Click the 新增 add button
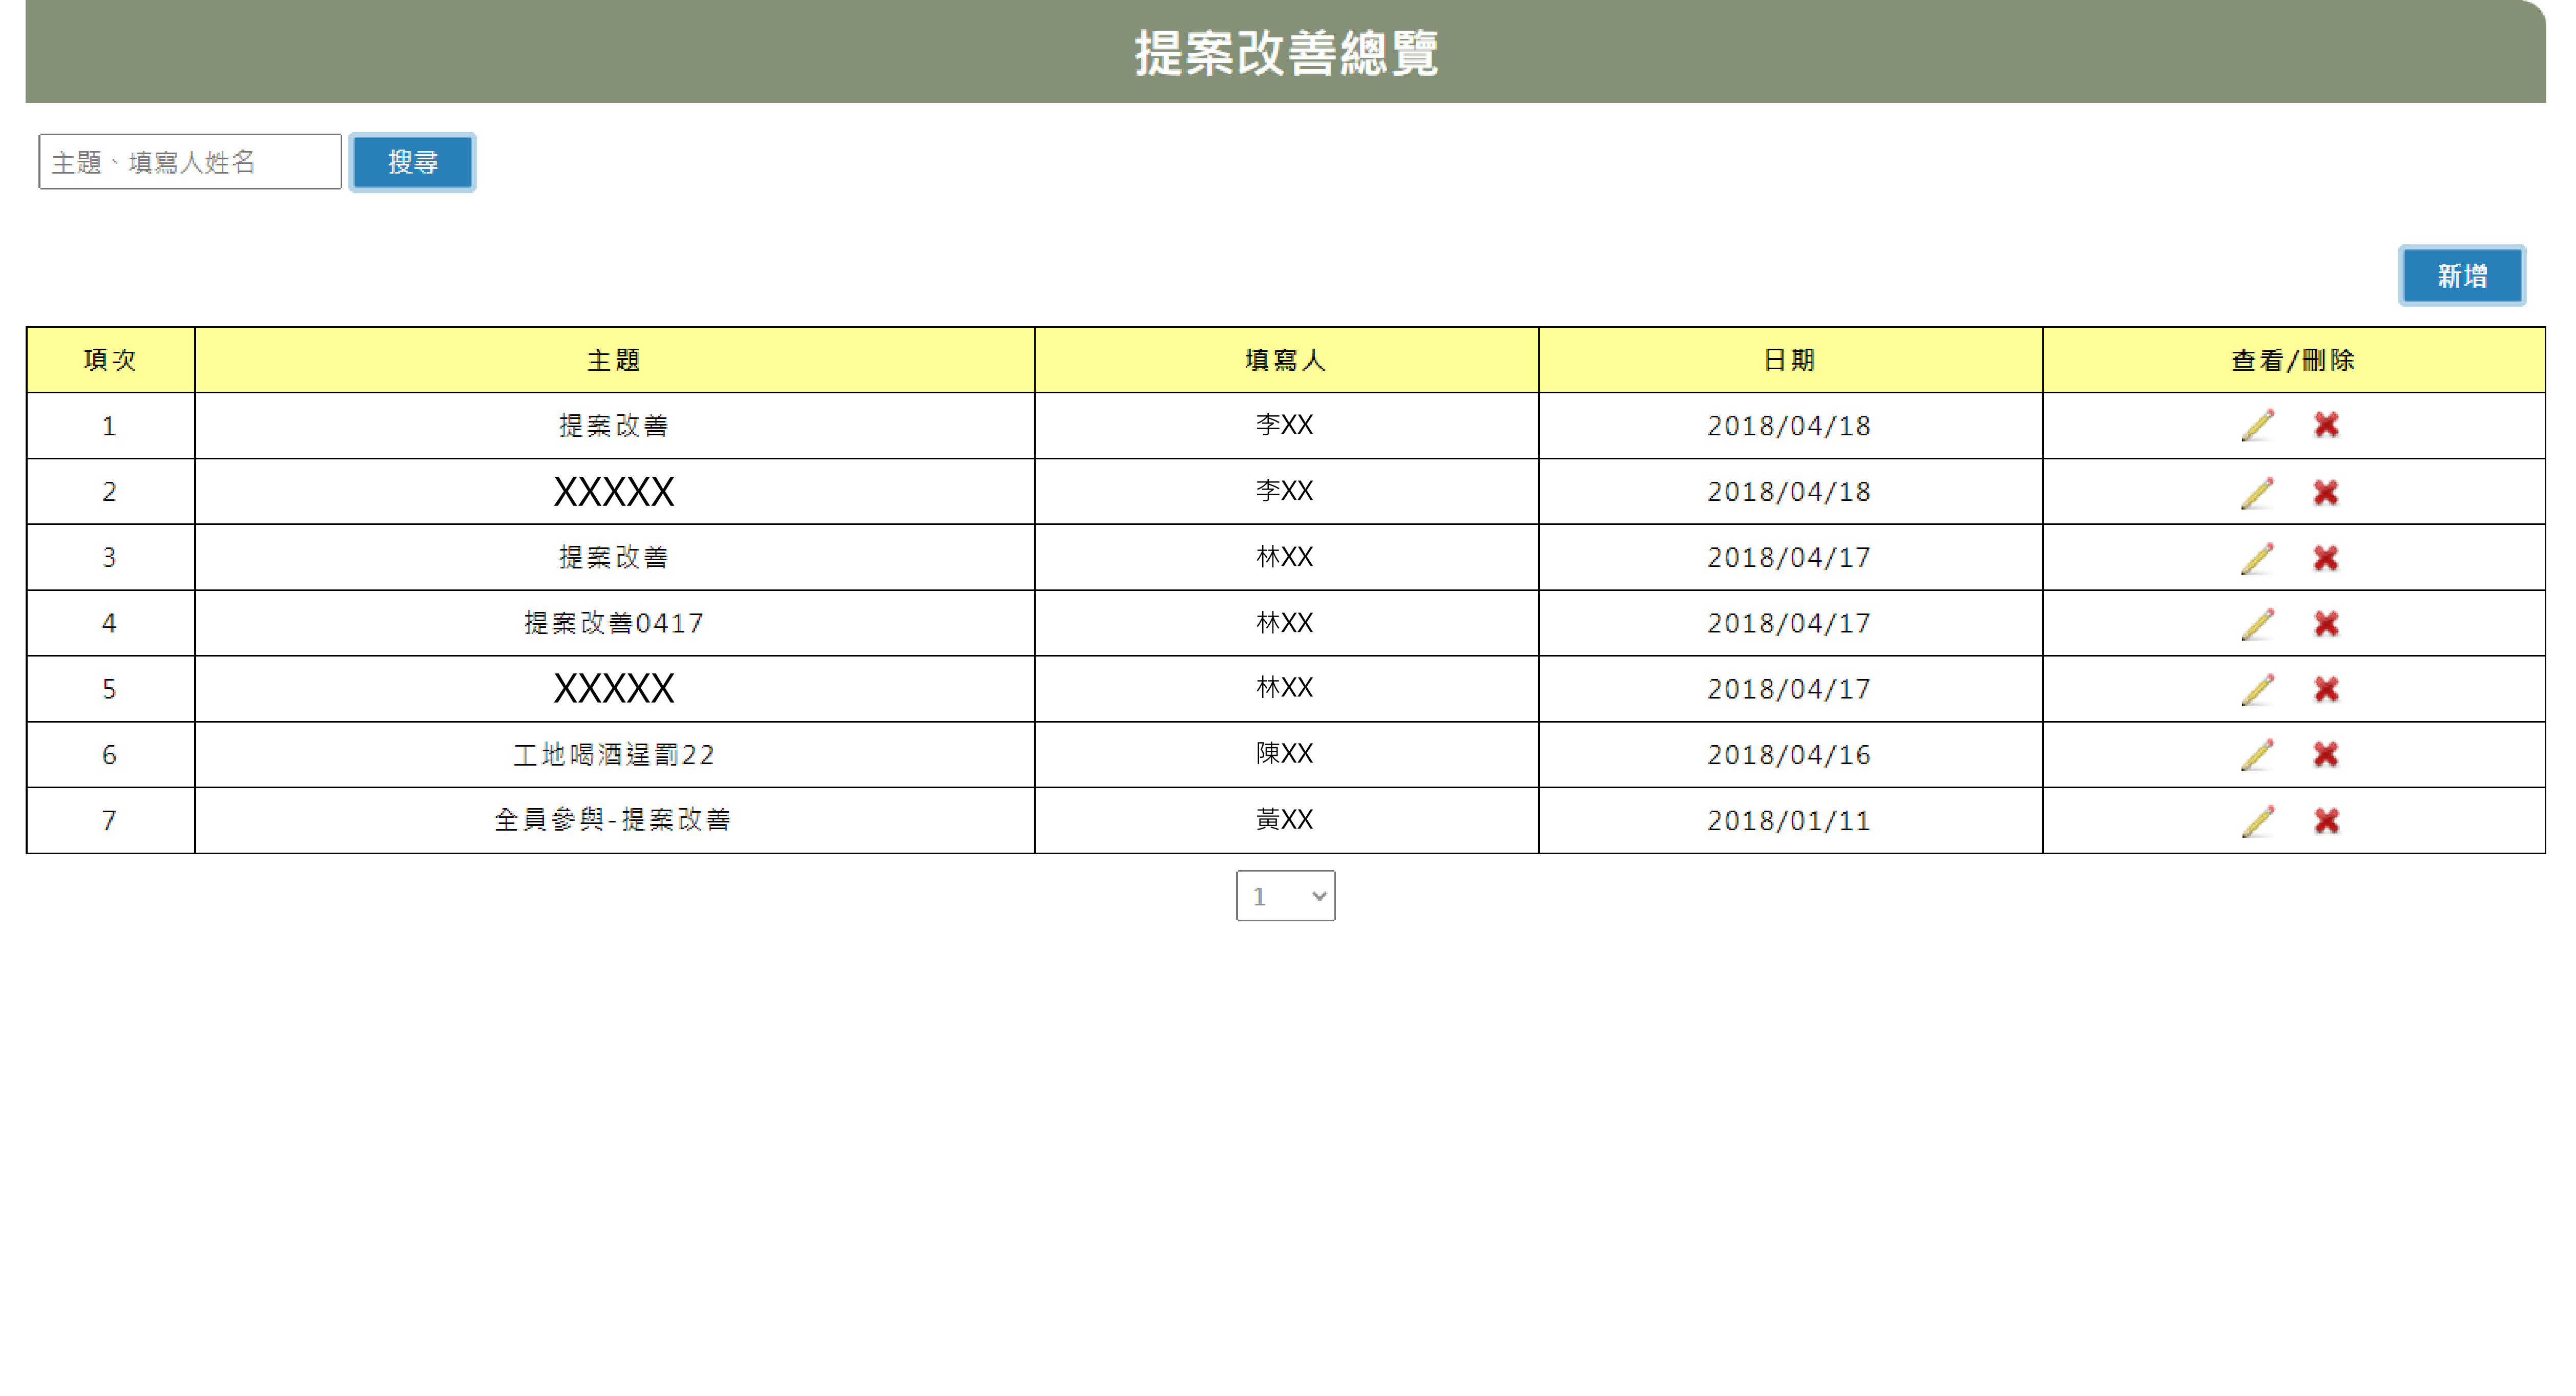 click(2461, 276)
